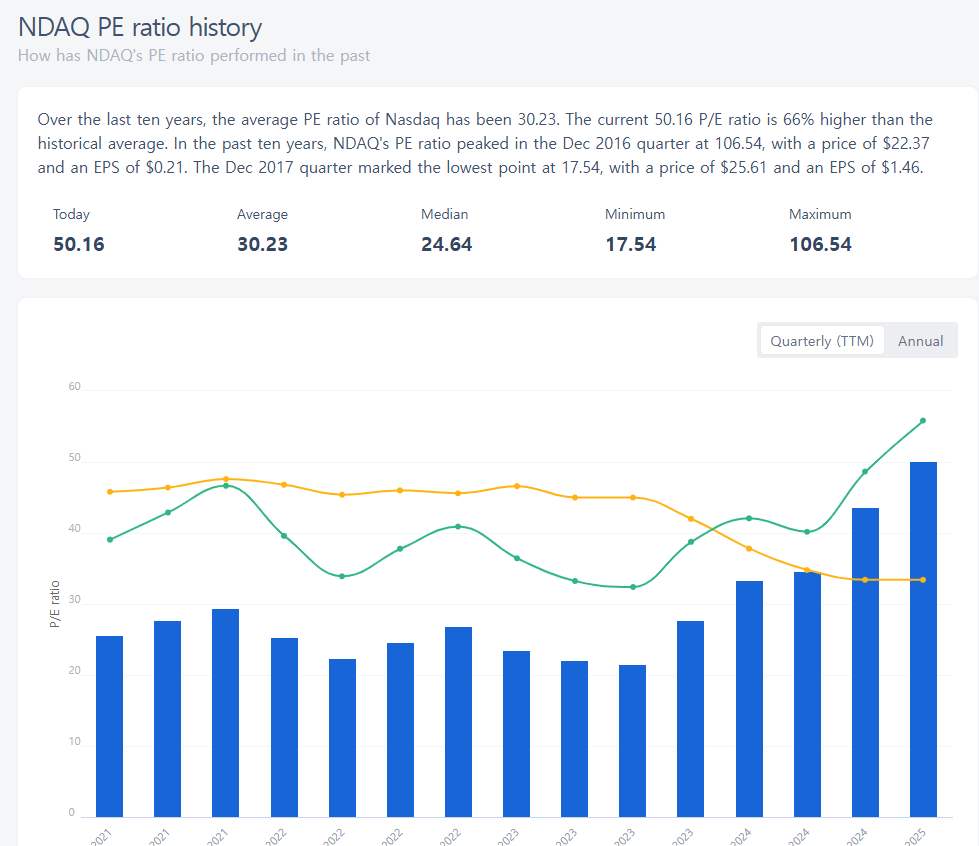Click the 'Minimum' label
This screenshot has height=846, width=979.
point(635,214)
